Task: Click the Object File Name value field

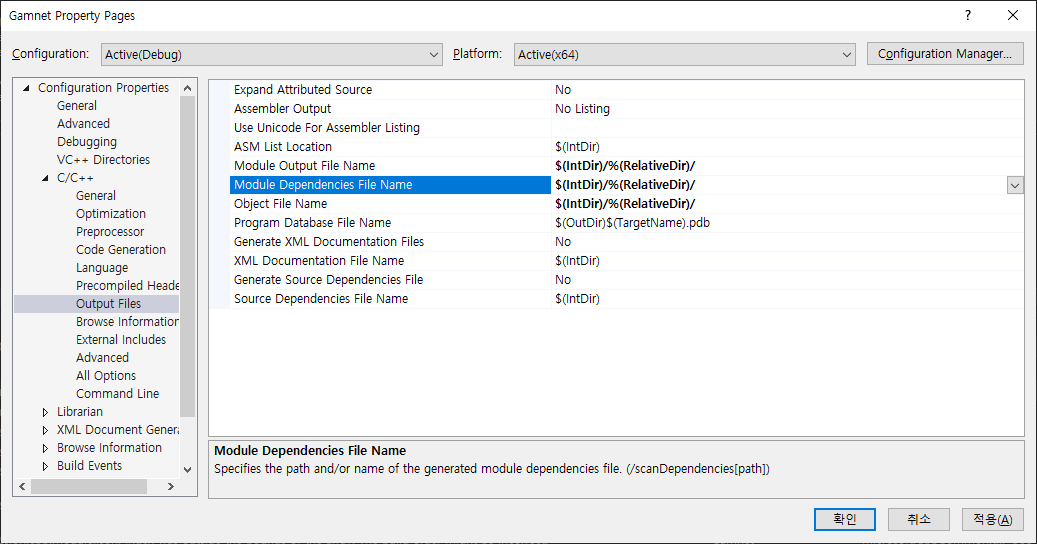Action: click(788, 204)
